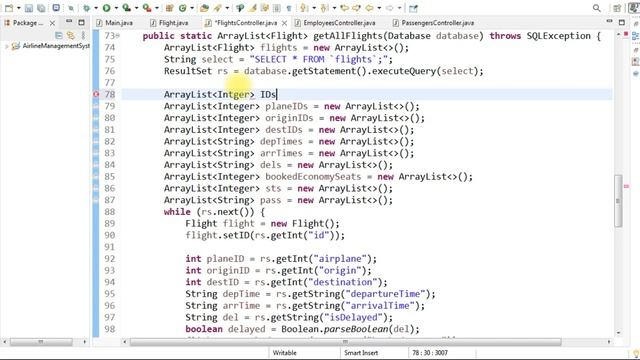640x360 pixels.
Task: Close the FlightsController.java tab
Action: (x=284, y=23)
